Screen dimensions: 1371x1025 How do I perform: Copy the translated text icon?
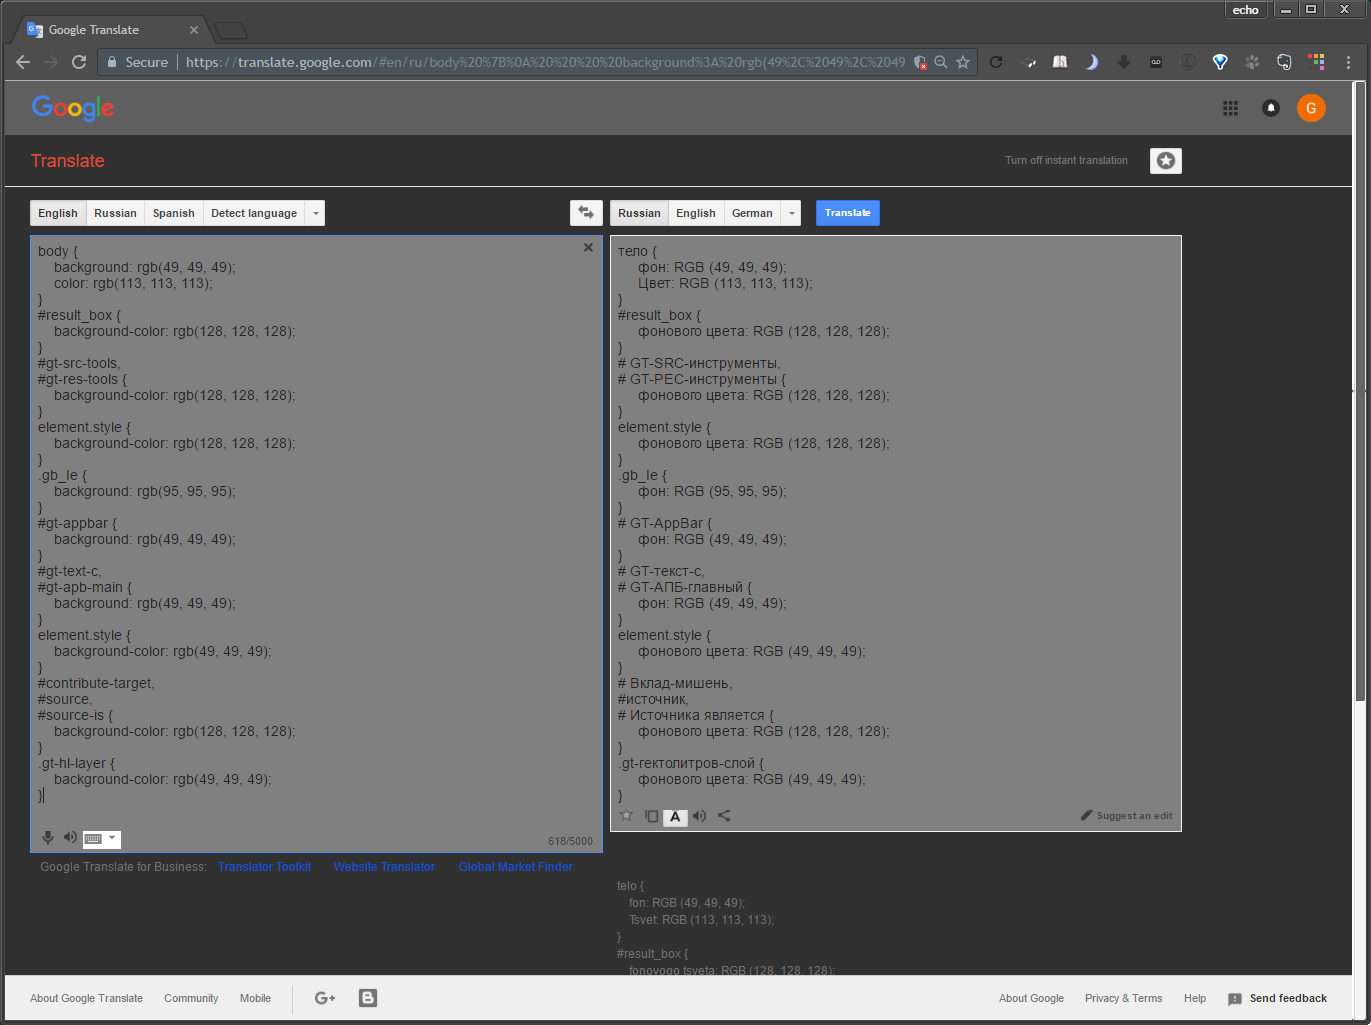[651, 816]
